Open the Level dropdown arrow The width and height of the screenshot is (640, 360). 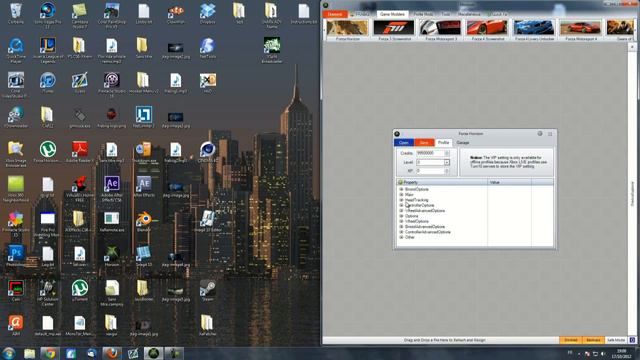(x=447, y=162)
